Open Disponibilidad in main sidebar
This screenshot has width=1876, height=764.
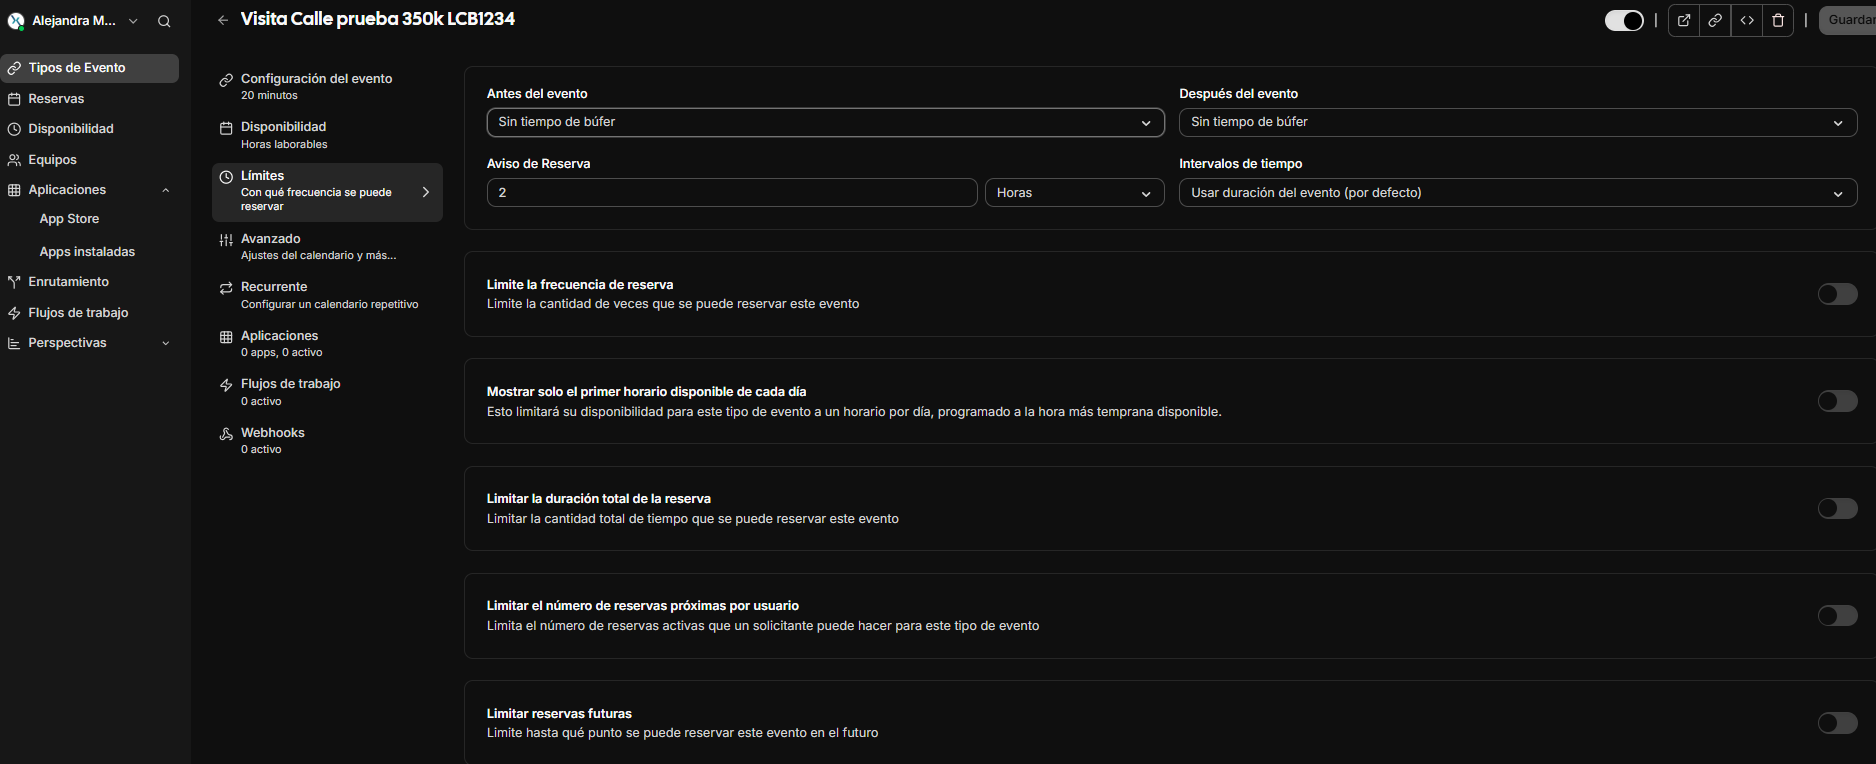pos(70,129)
